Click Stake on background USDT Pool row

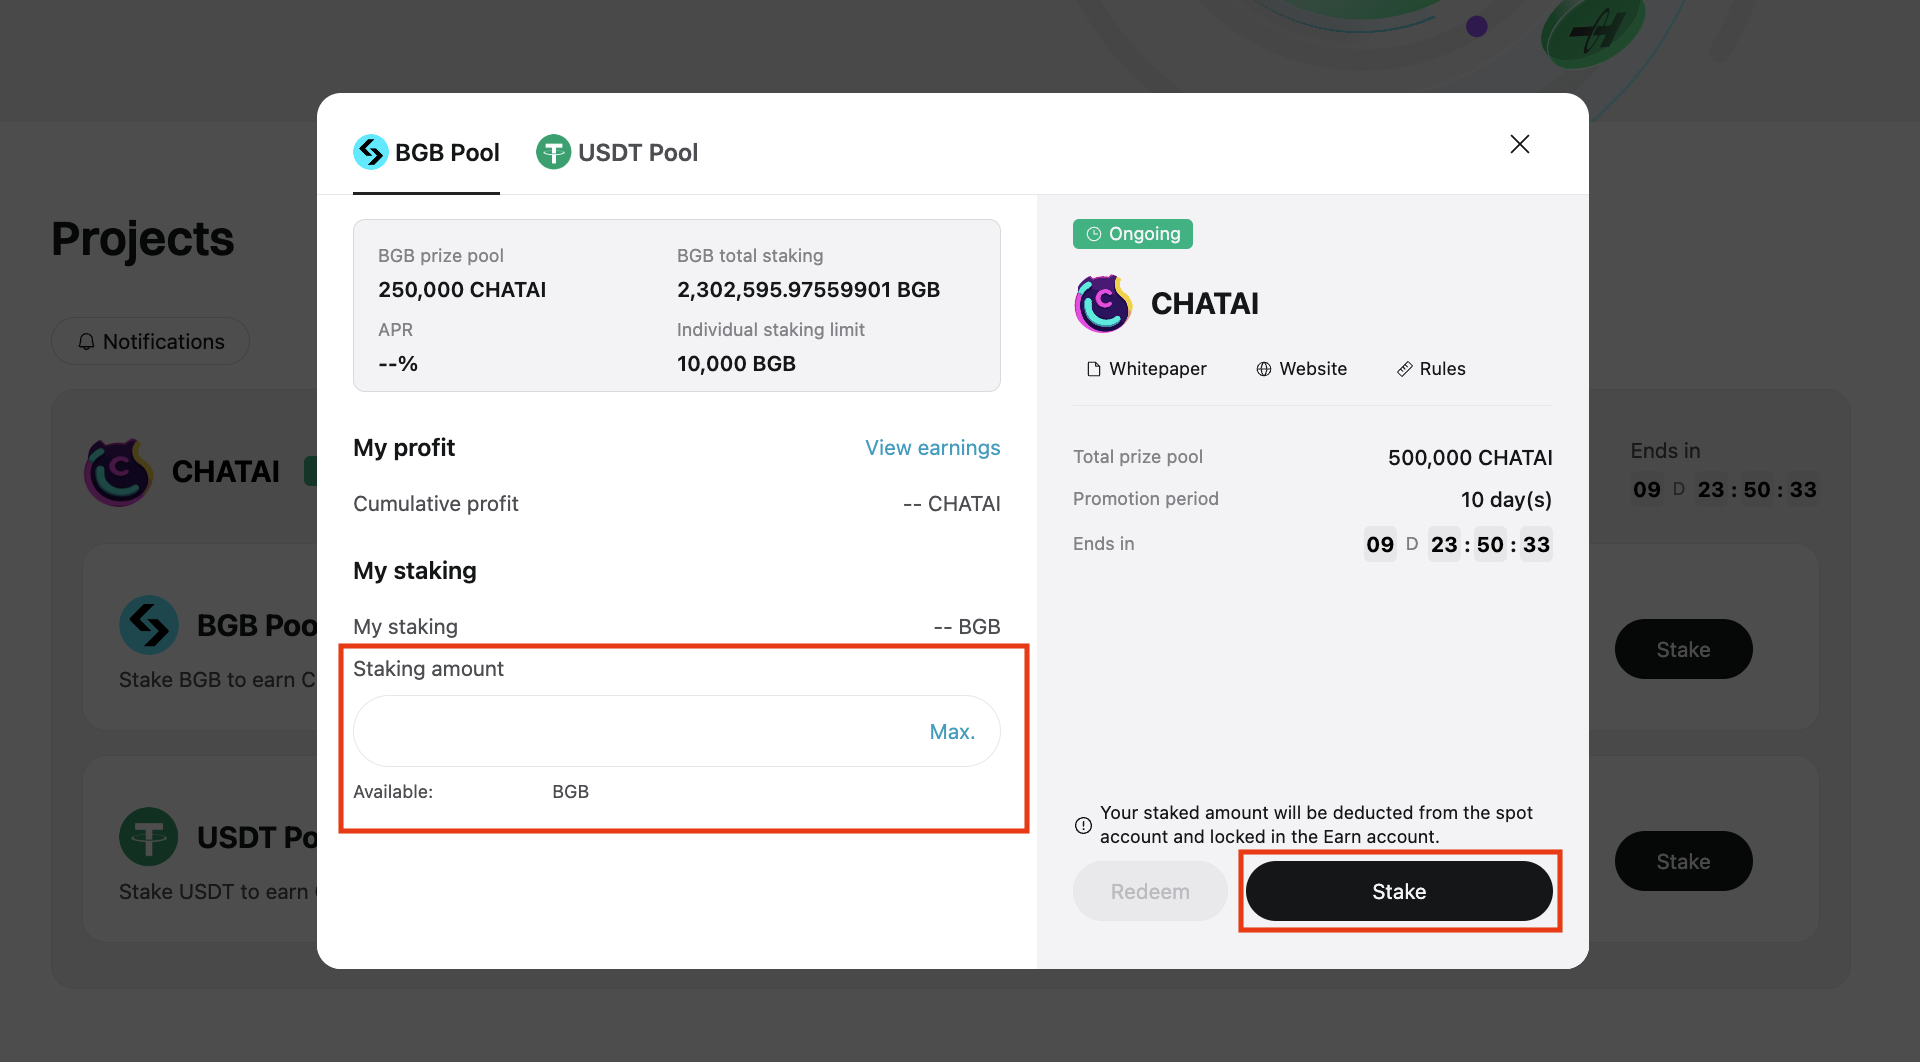1683,861
